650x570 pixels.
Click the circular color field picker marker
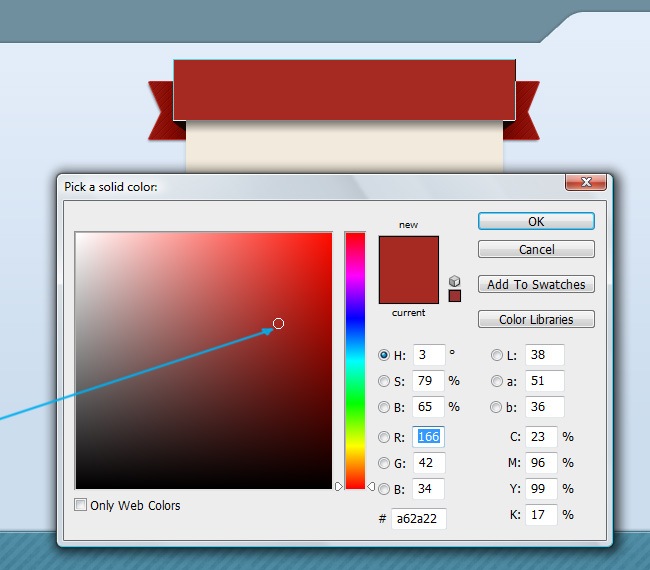pos(278,323)
